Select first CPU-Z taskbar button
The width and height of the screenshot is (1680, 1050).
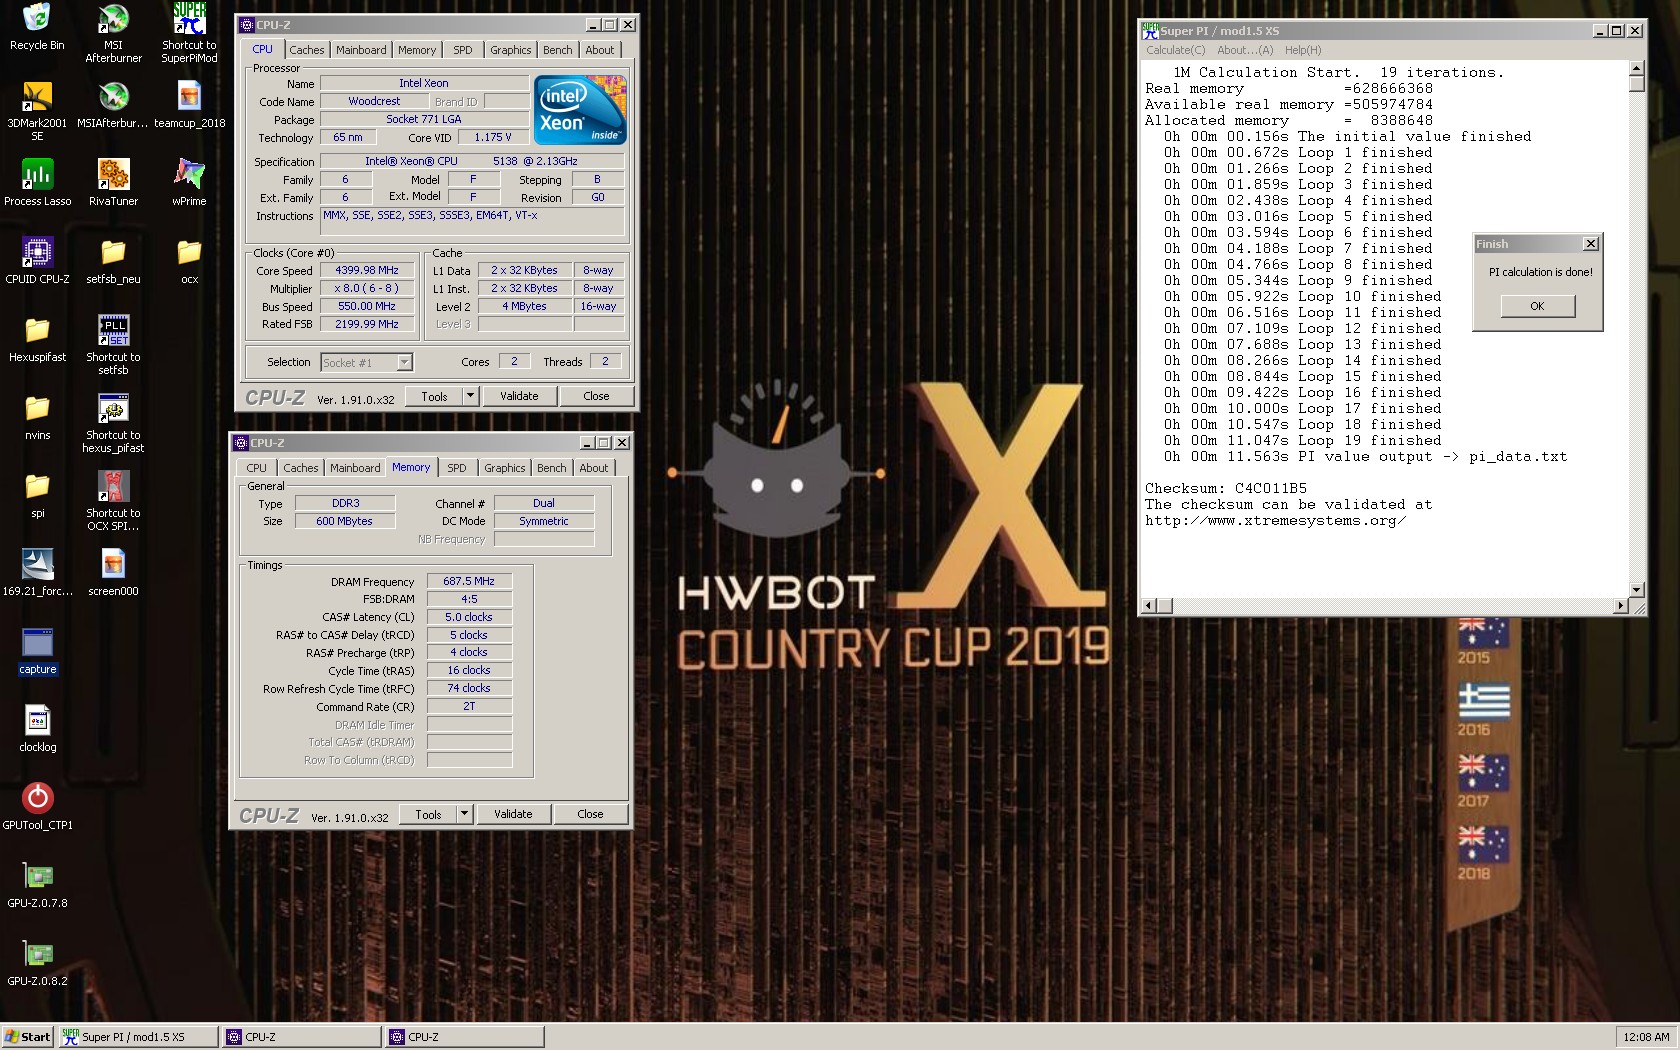click(x=300, y=1037)
